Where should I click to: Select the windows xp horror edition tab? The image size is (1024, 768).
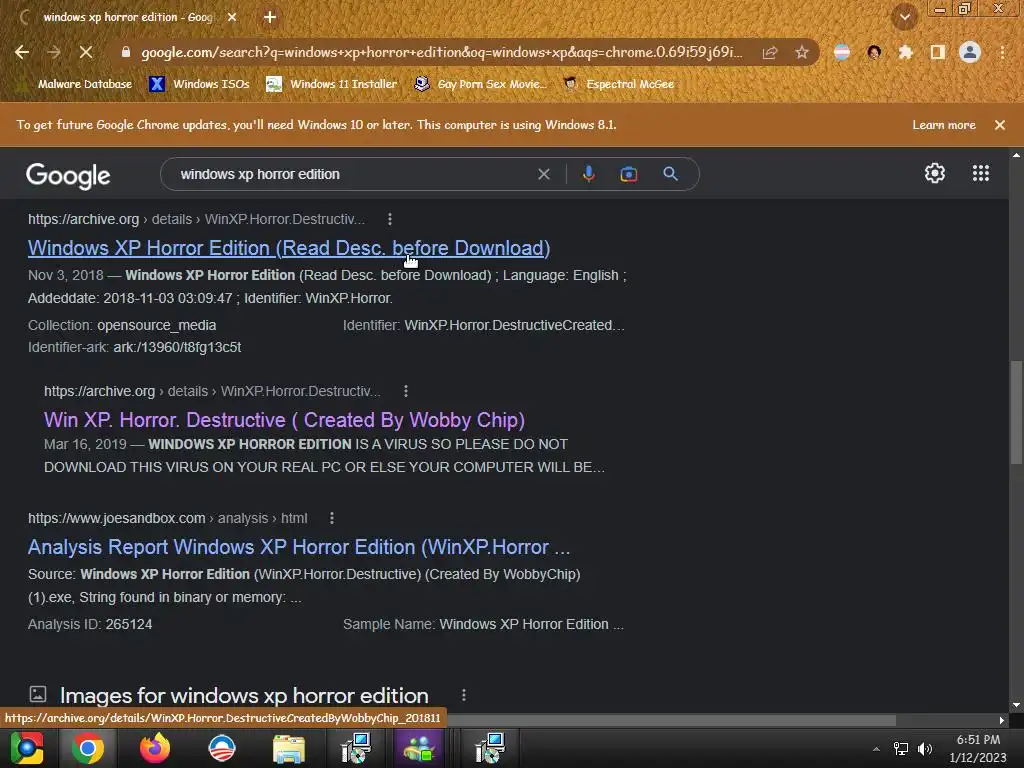[128, 17]
